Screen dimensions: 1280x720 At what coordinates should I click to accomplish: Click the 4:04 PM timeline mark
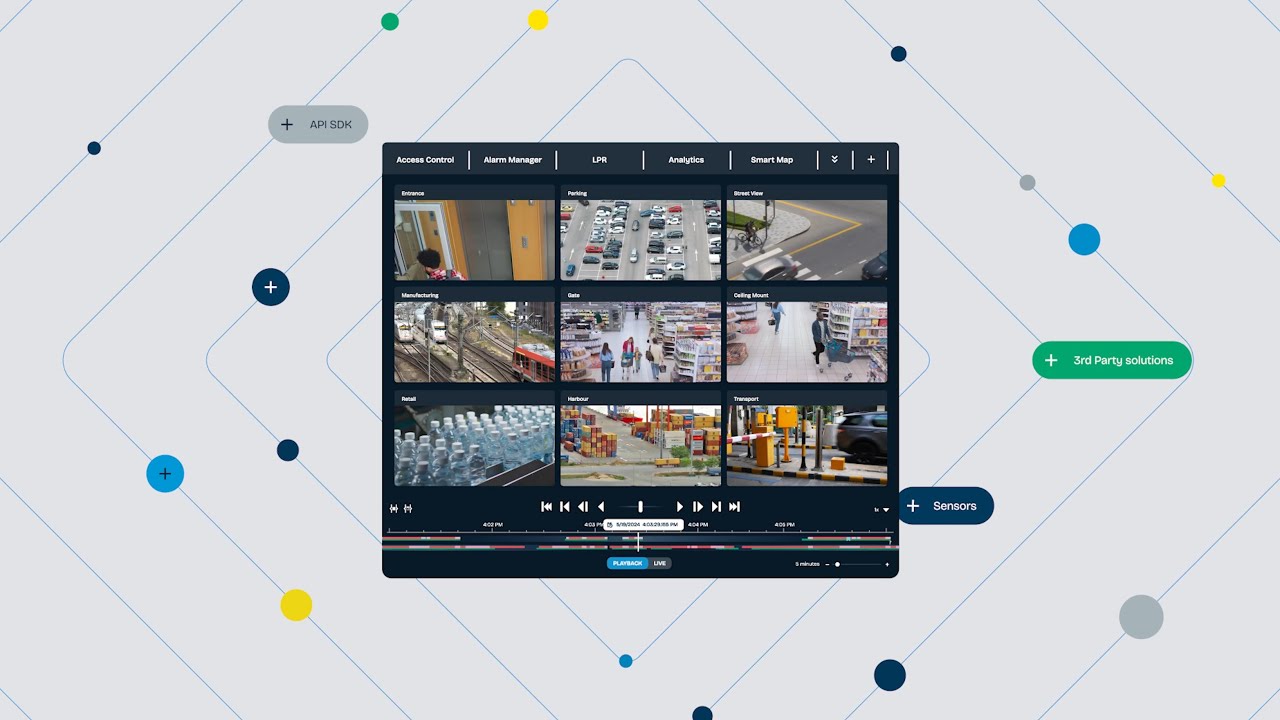click(698, 524)
